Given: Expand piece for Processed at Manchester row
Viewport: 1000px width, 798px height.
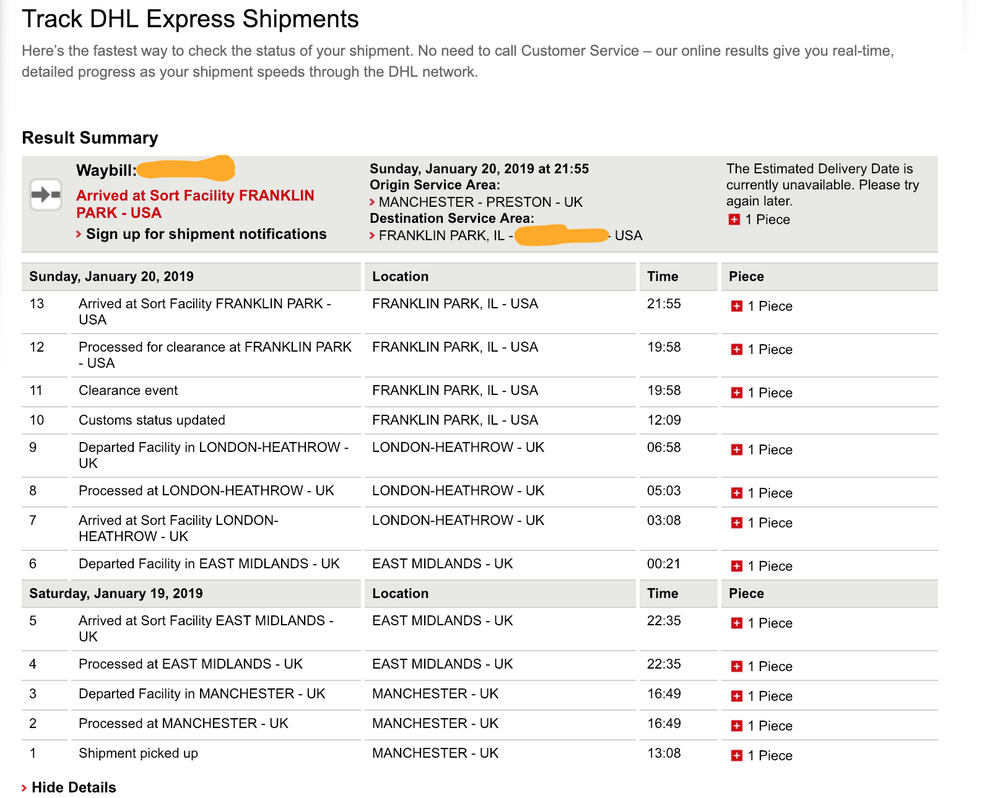Looking at the screenshot, I should pos(737,726).
